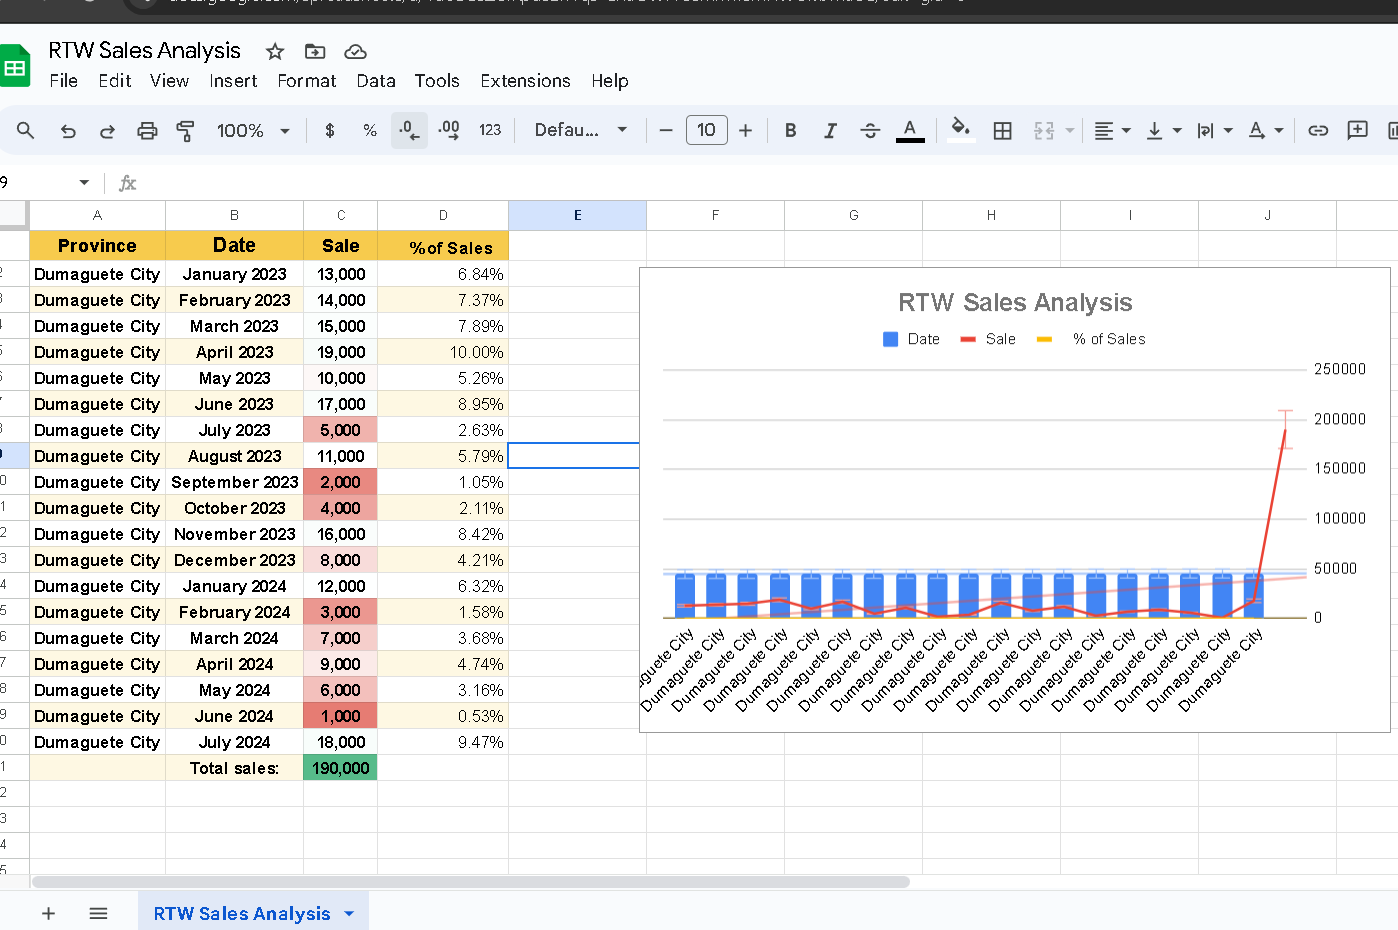Insert a comment

[x=1357, y=130]
